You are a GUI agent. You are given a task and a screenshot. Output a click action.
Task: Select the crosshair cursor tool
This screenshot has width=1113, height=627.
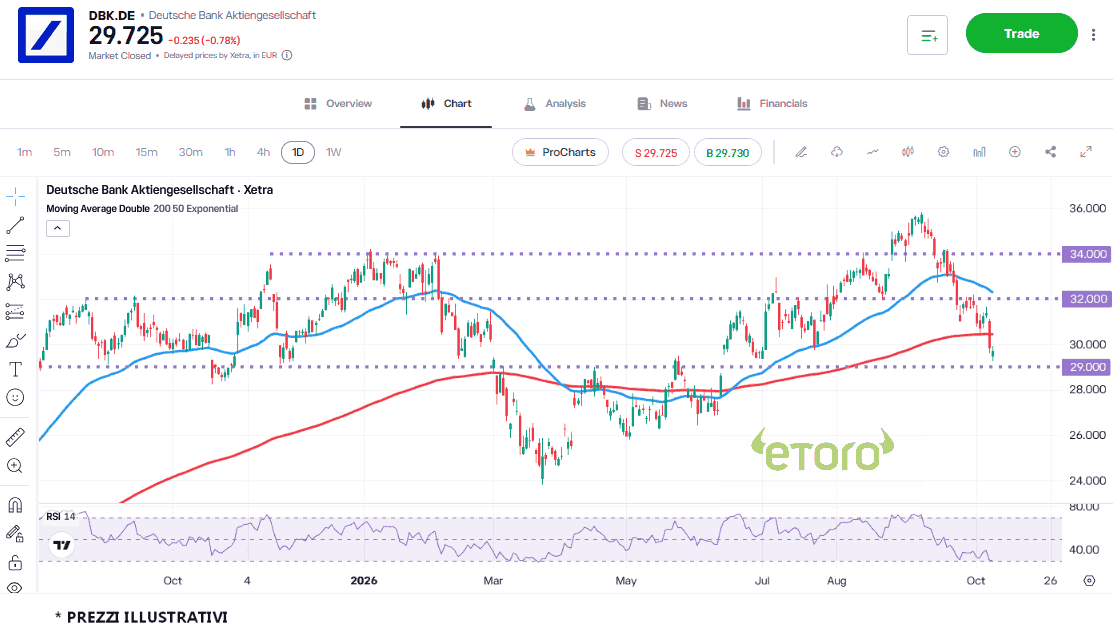click(15, 197)
